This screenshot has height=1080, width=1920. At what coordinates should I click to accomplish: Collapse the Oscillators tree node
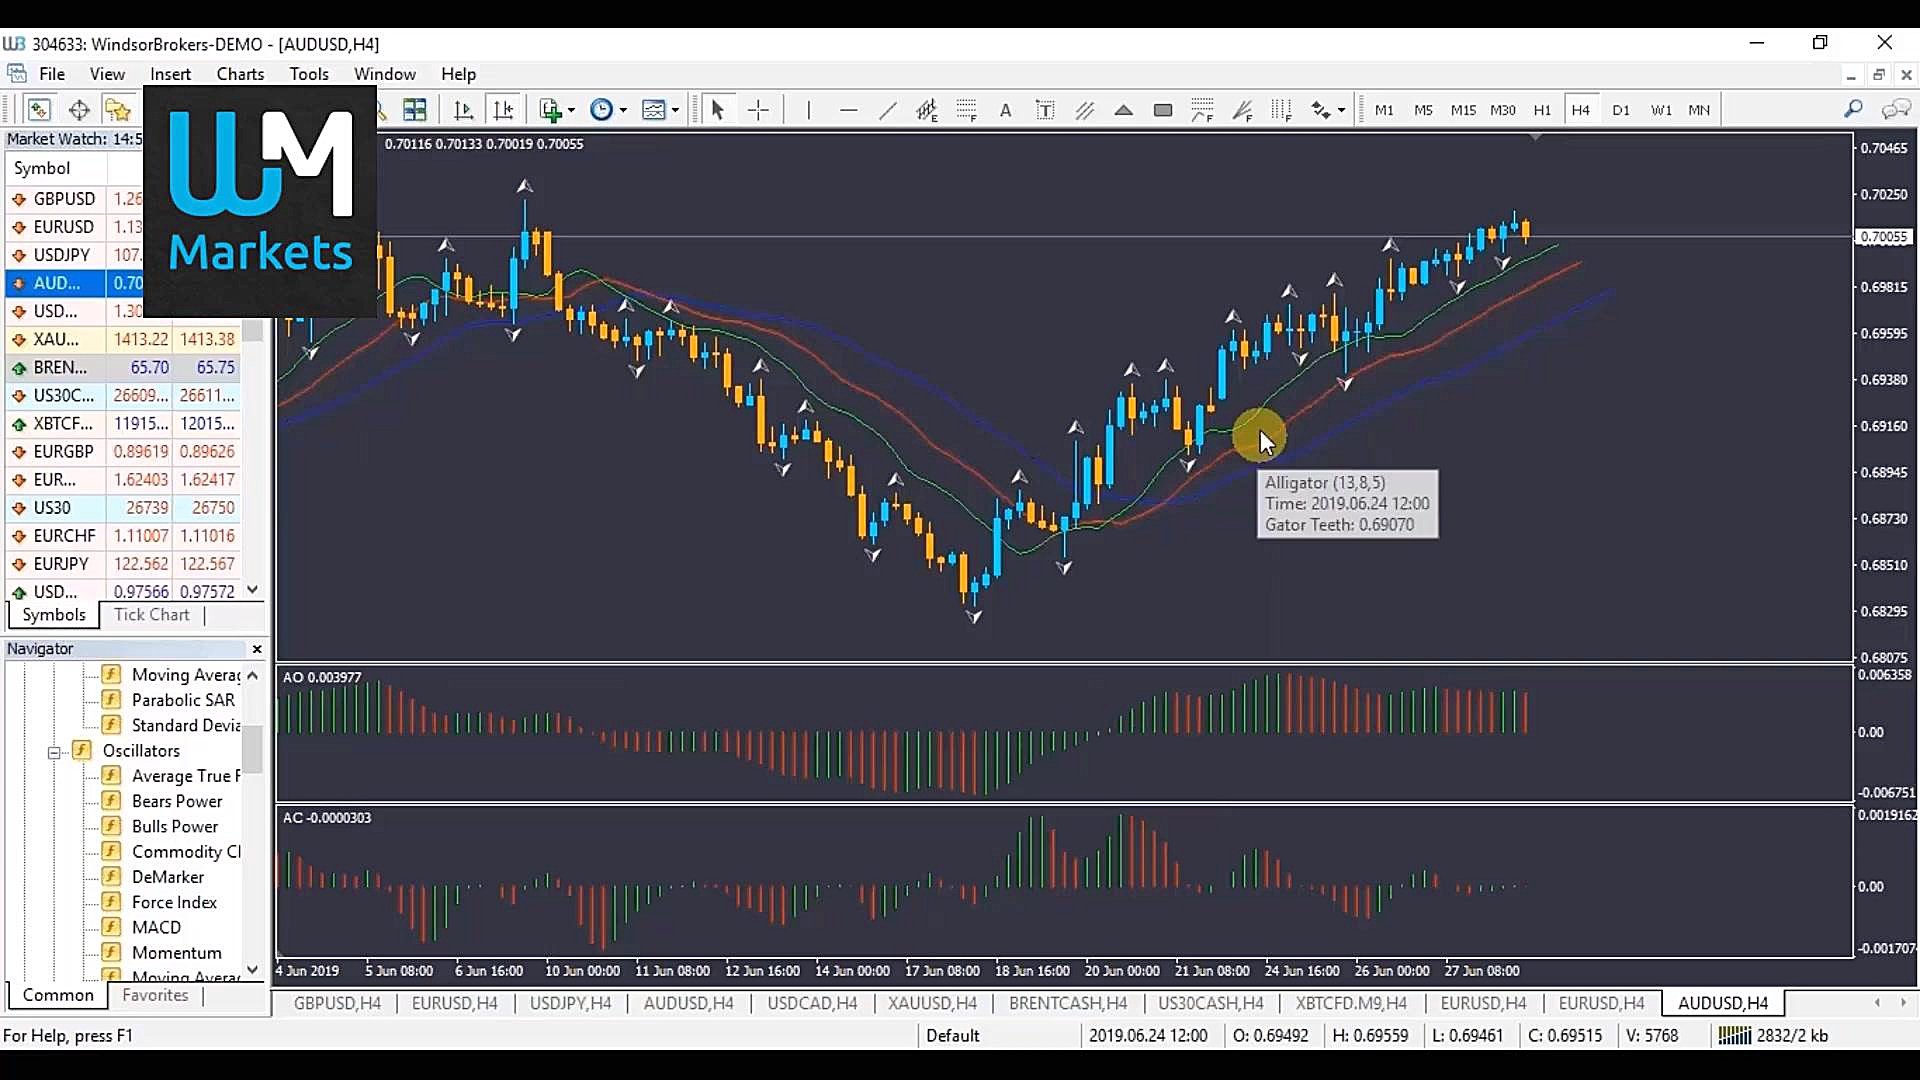54,752
